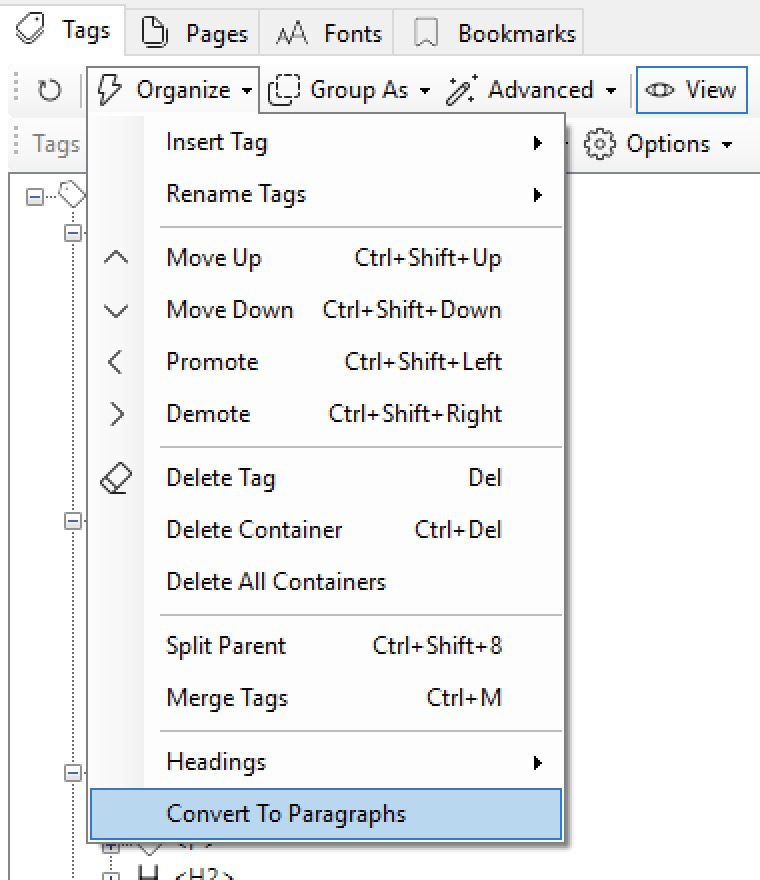Click the Move Down chevron icon

(116, 310)
